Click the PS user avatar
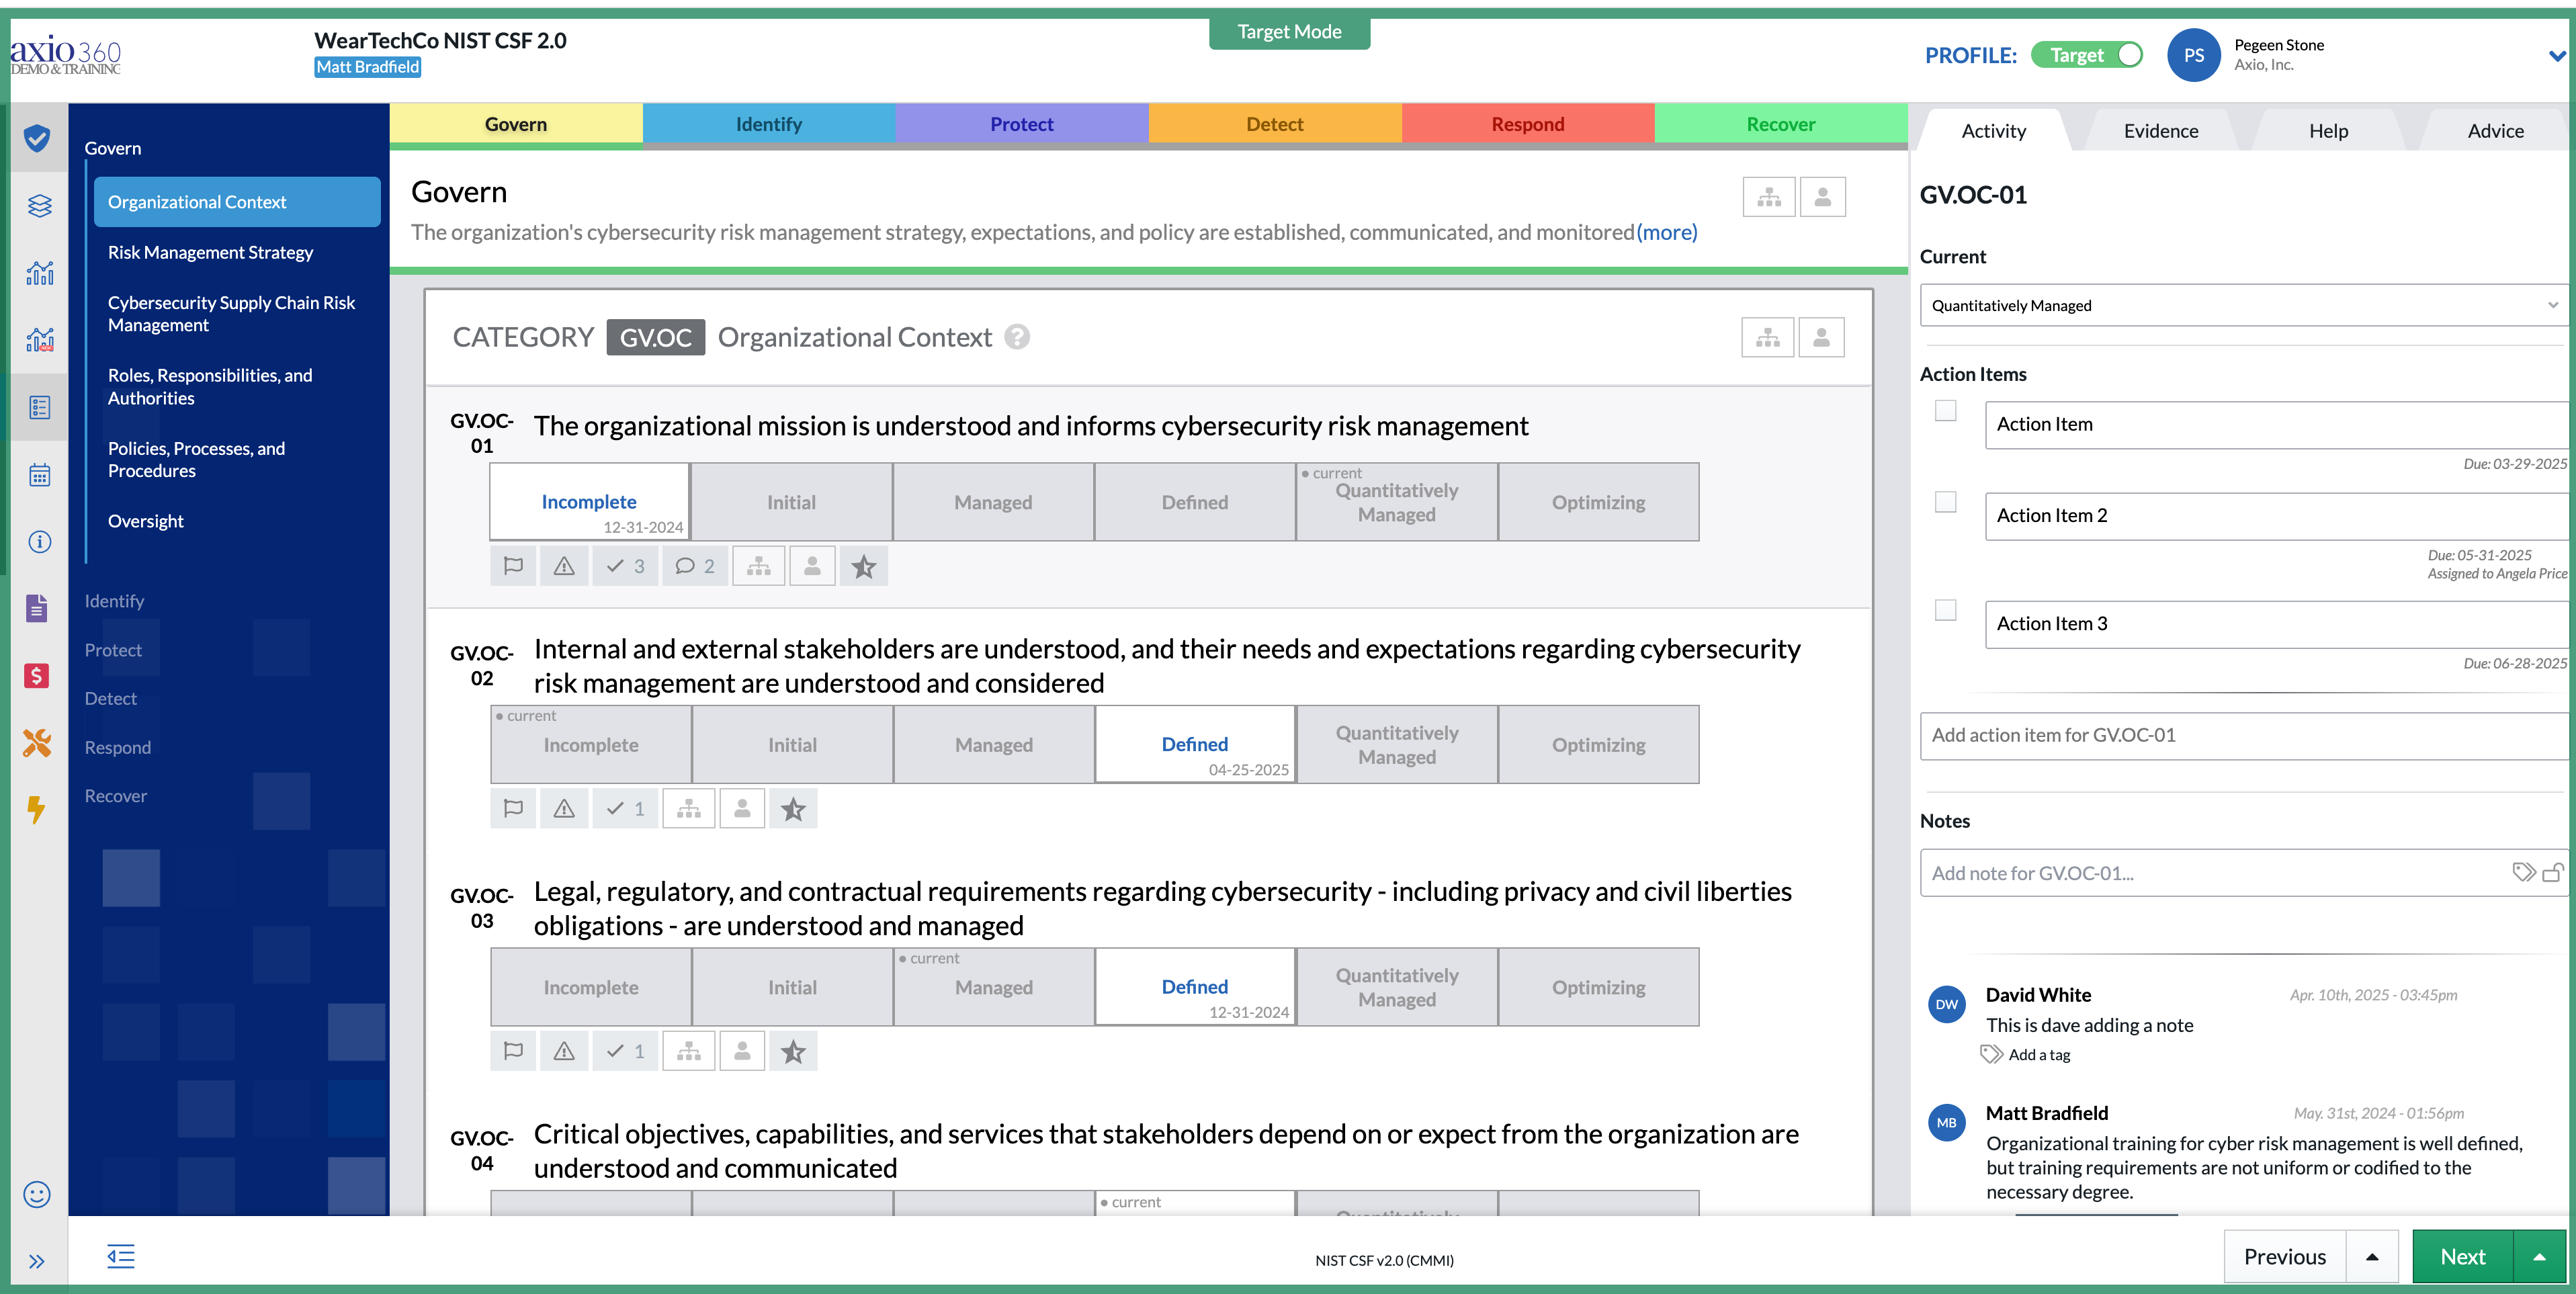 (2193, 56)
